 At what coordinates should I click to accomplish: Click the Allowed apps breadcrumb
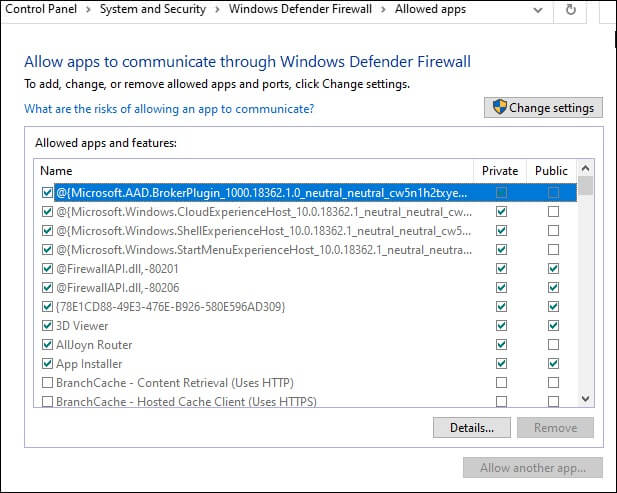(430, 9)
